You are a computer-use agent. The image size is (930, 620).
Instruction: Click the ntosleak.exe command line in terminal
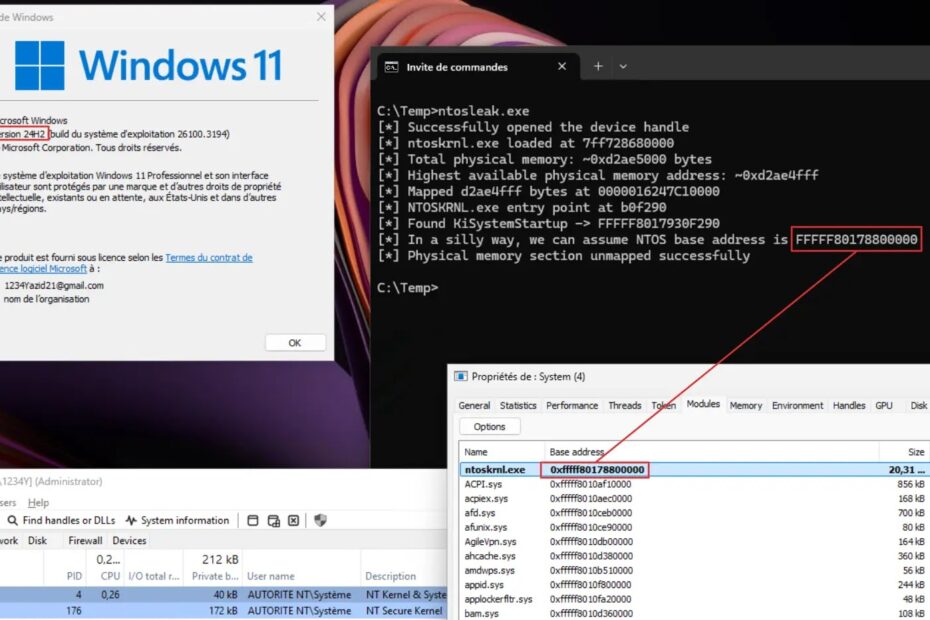(x=453, y=111)
